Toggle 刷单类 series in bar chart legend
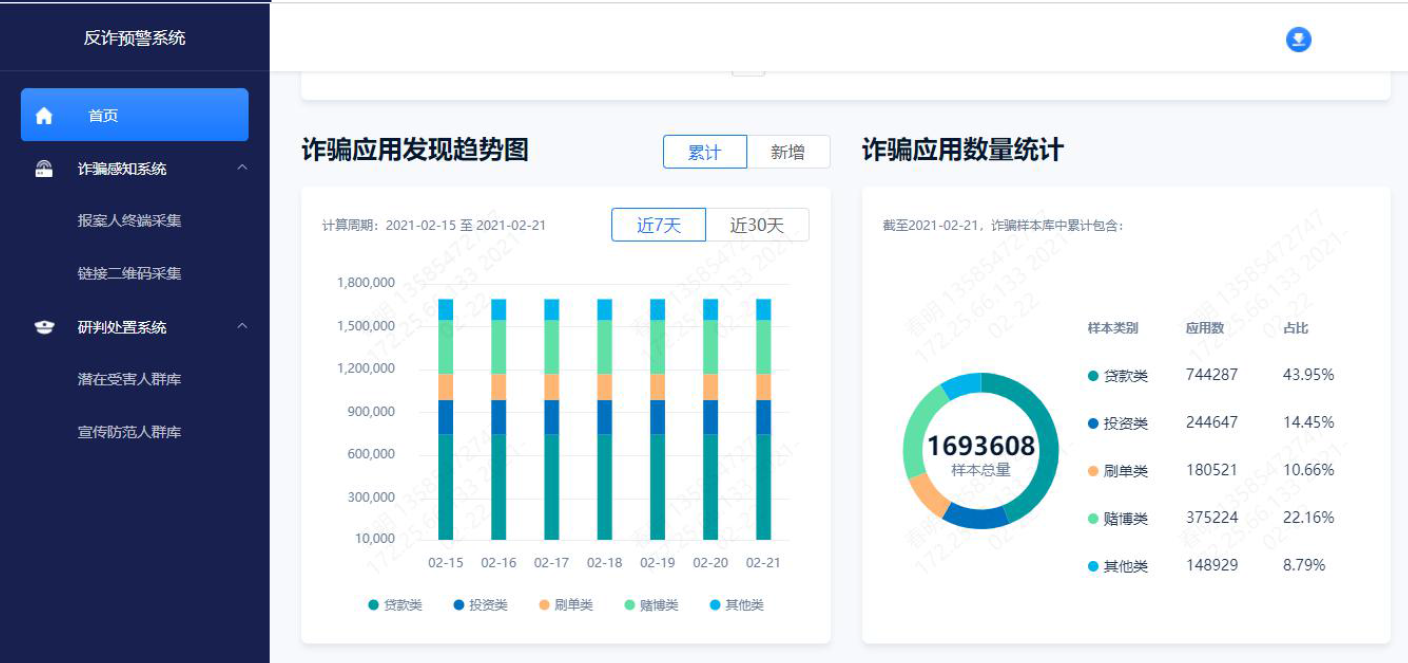The image size is (1408, 663). (x=566, y=605)
